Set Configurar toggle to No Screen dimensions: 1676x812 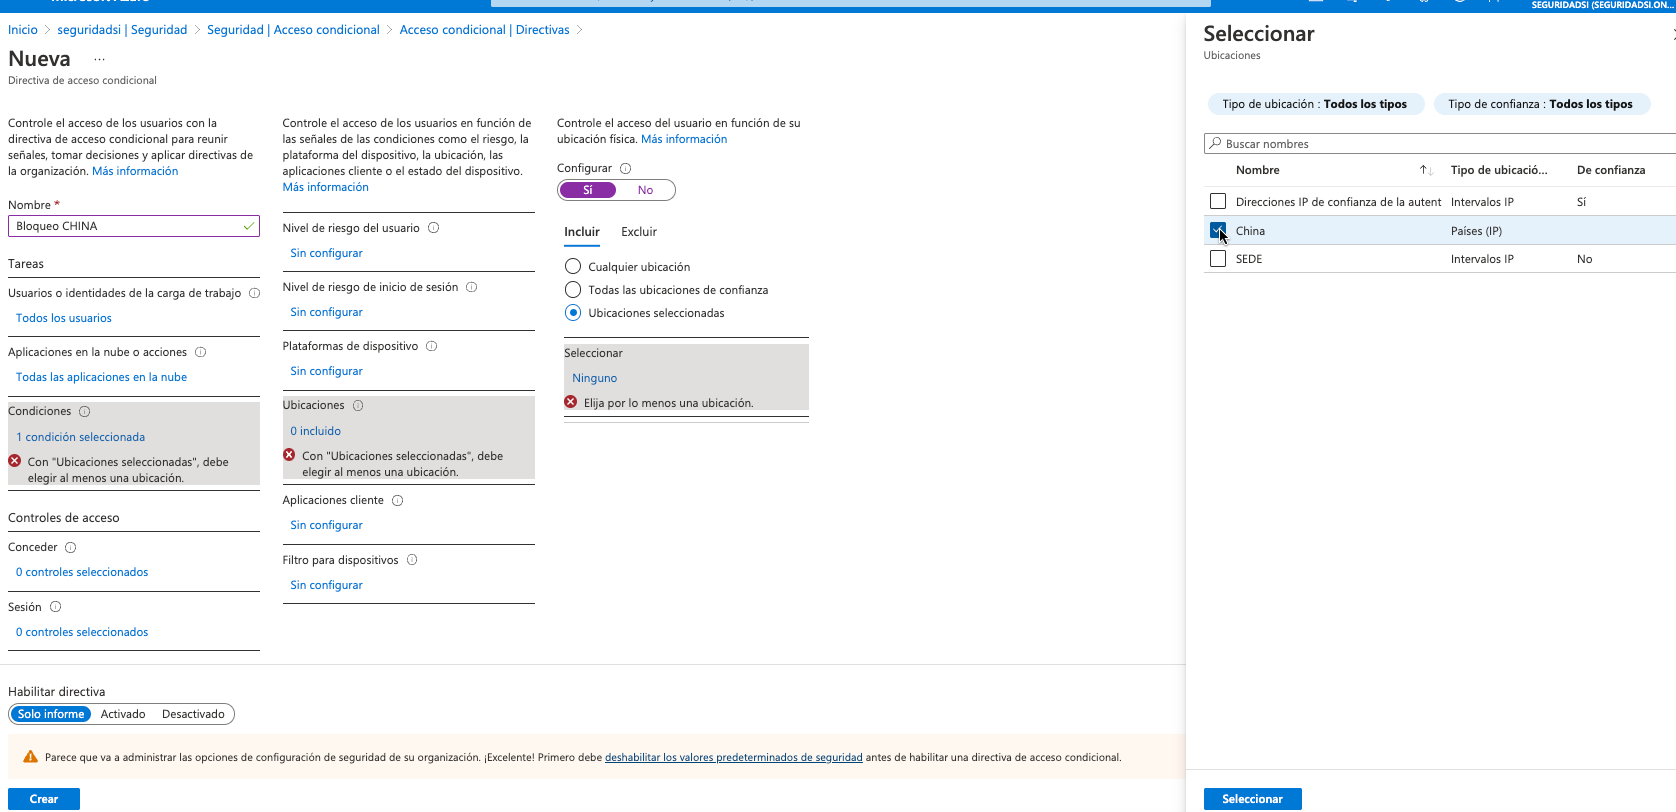pos(645,190)
